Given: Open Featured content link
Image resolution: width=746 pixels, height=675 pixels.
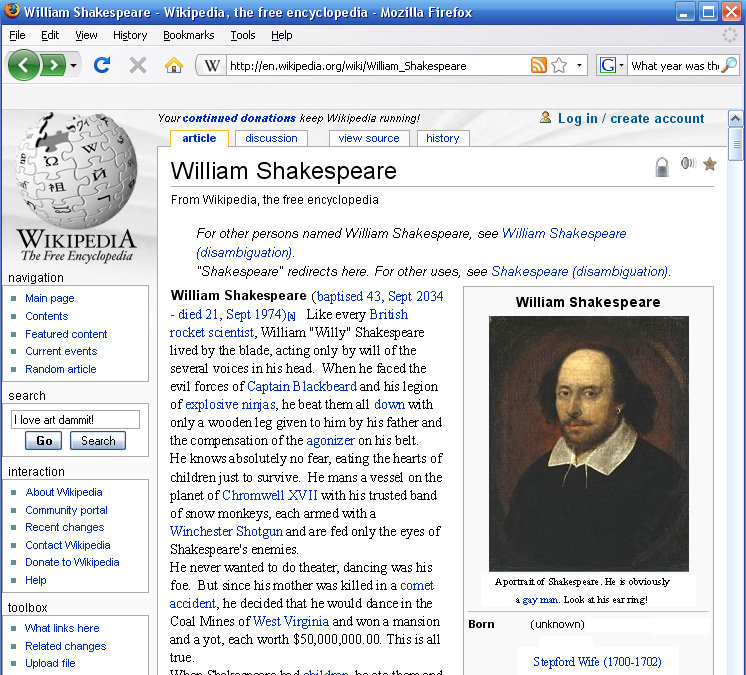Looking at the screenshot, I should coord(66,334).
